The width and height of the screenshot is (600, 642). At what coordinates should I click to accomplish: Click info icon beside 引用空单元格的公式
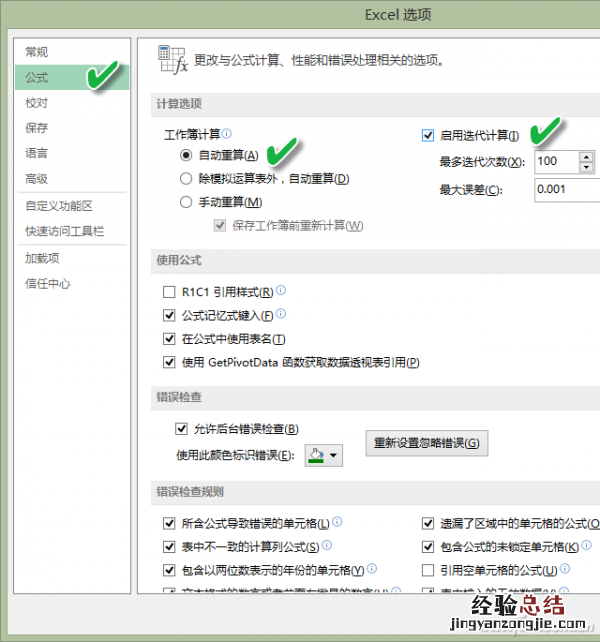pyautogui.click(x=565, y=568)
